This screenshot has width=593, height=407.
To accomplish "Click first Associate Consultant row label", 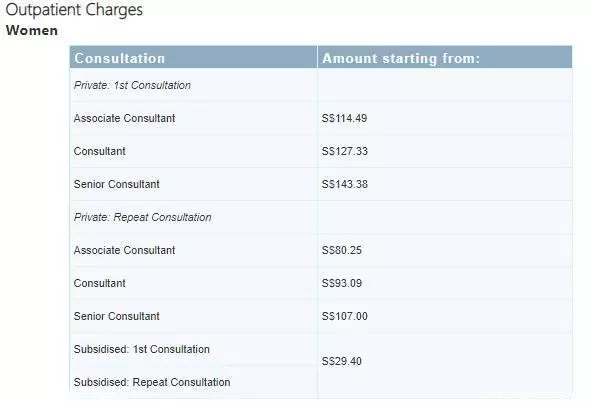I will tap(124, 118).
